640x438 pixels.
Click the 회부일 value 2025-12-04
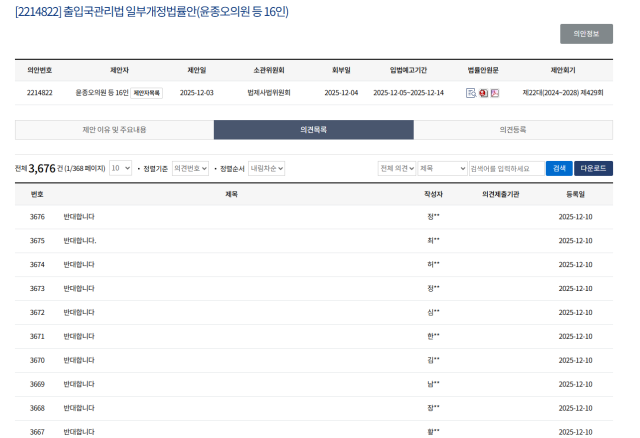(341, 93)
